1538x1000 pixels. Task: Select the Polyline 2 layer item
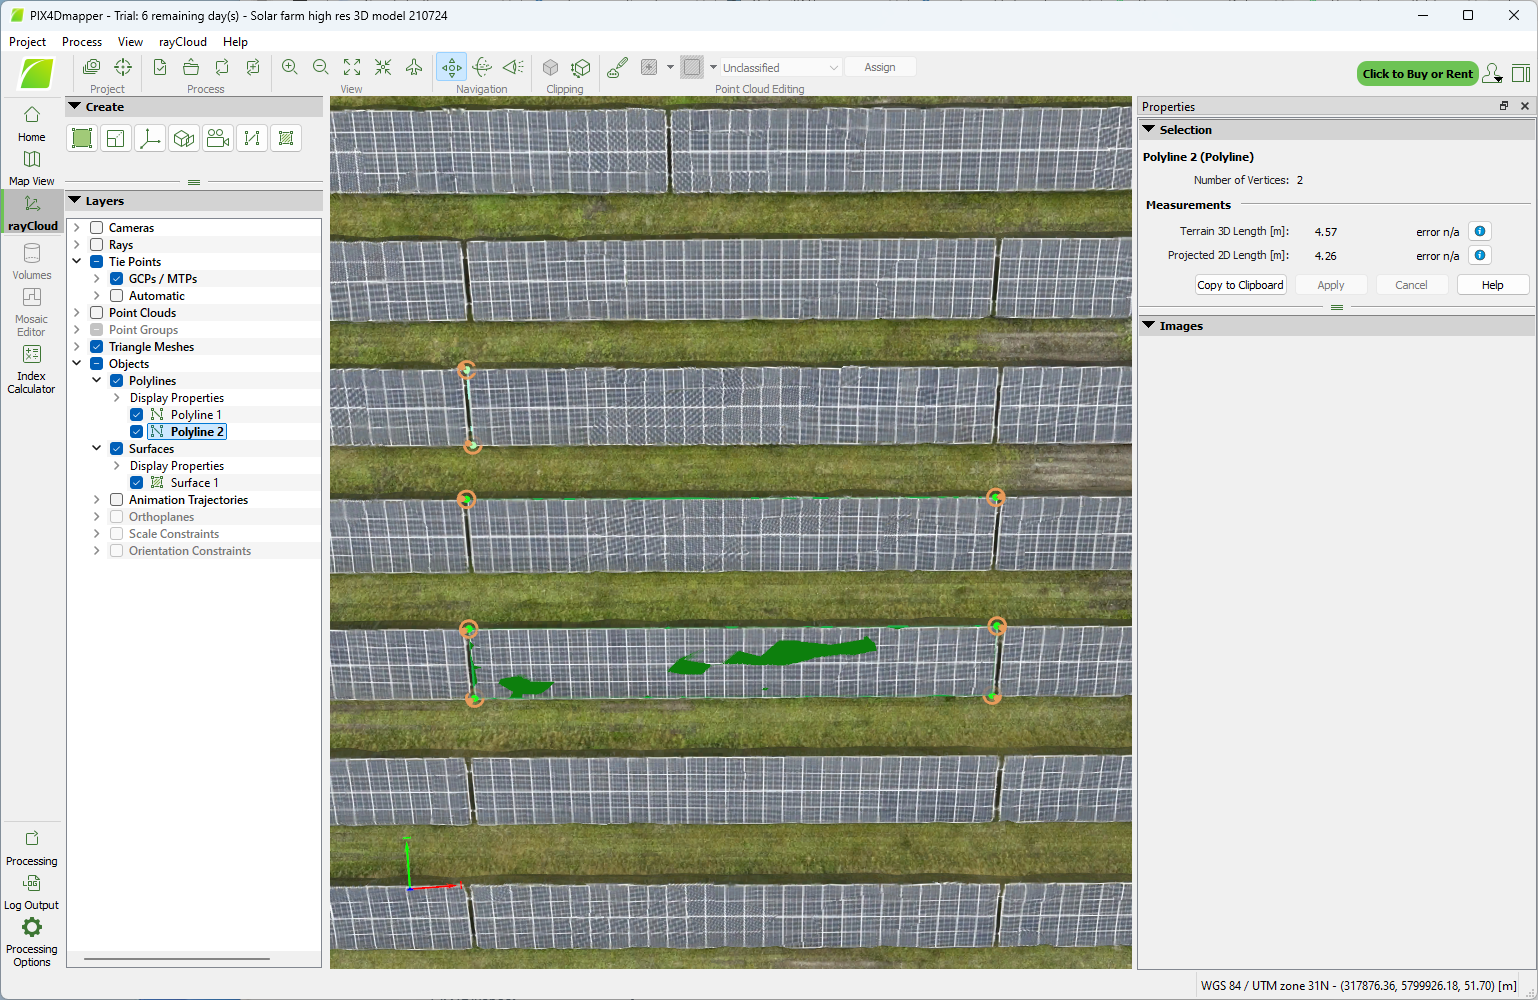196,432
